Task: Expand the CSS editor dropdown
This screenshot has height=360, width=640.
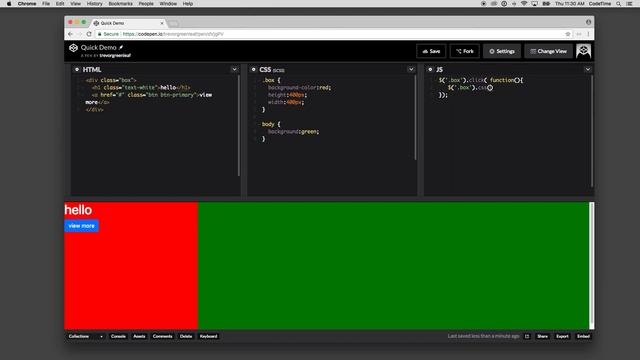Action: click(x=411, y=69)
